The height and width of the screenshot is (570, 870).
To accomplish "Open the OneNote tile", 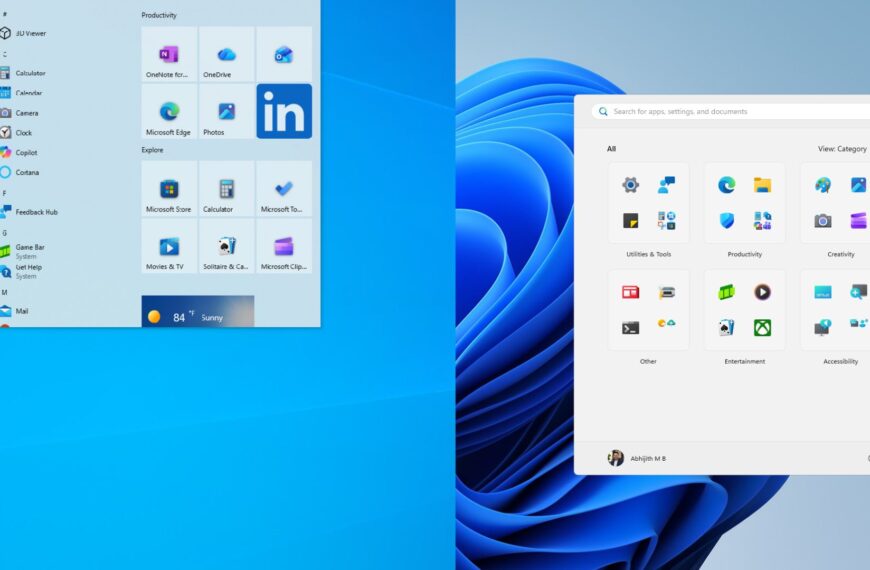I will [x=169, y=54].
